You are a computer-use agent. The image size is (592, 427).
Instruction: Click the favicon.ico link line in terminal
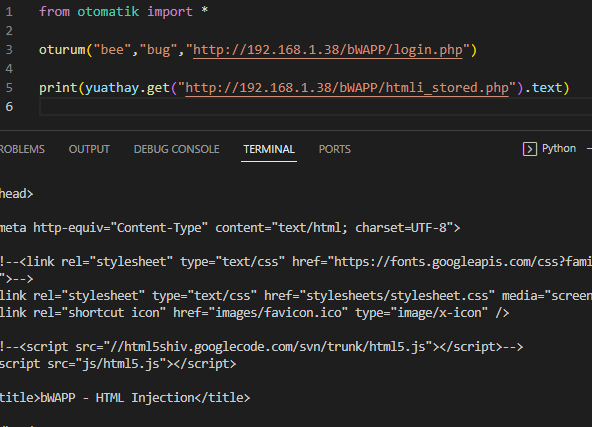point(254,313)
